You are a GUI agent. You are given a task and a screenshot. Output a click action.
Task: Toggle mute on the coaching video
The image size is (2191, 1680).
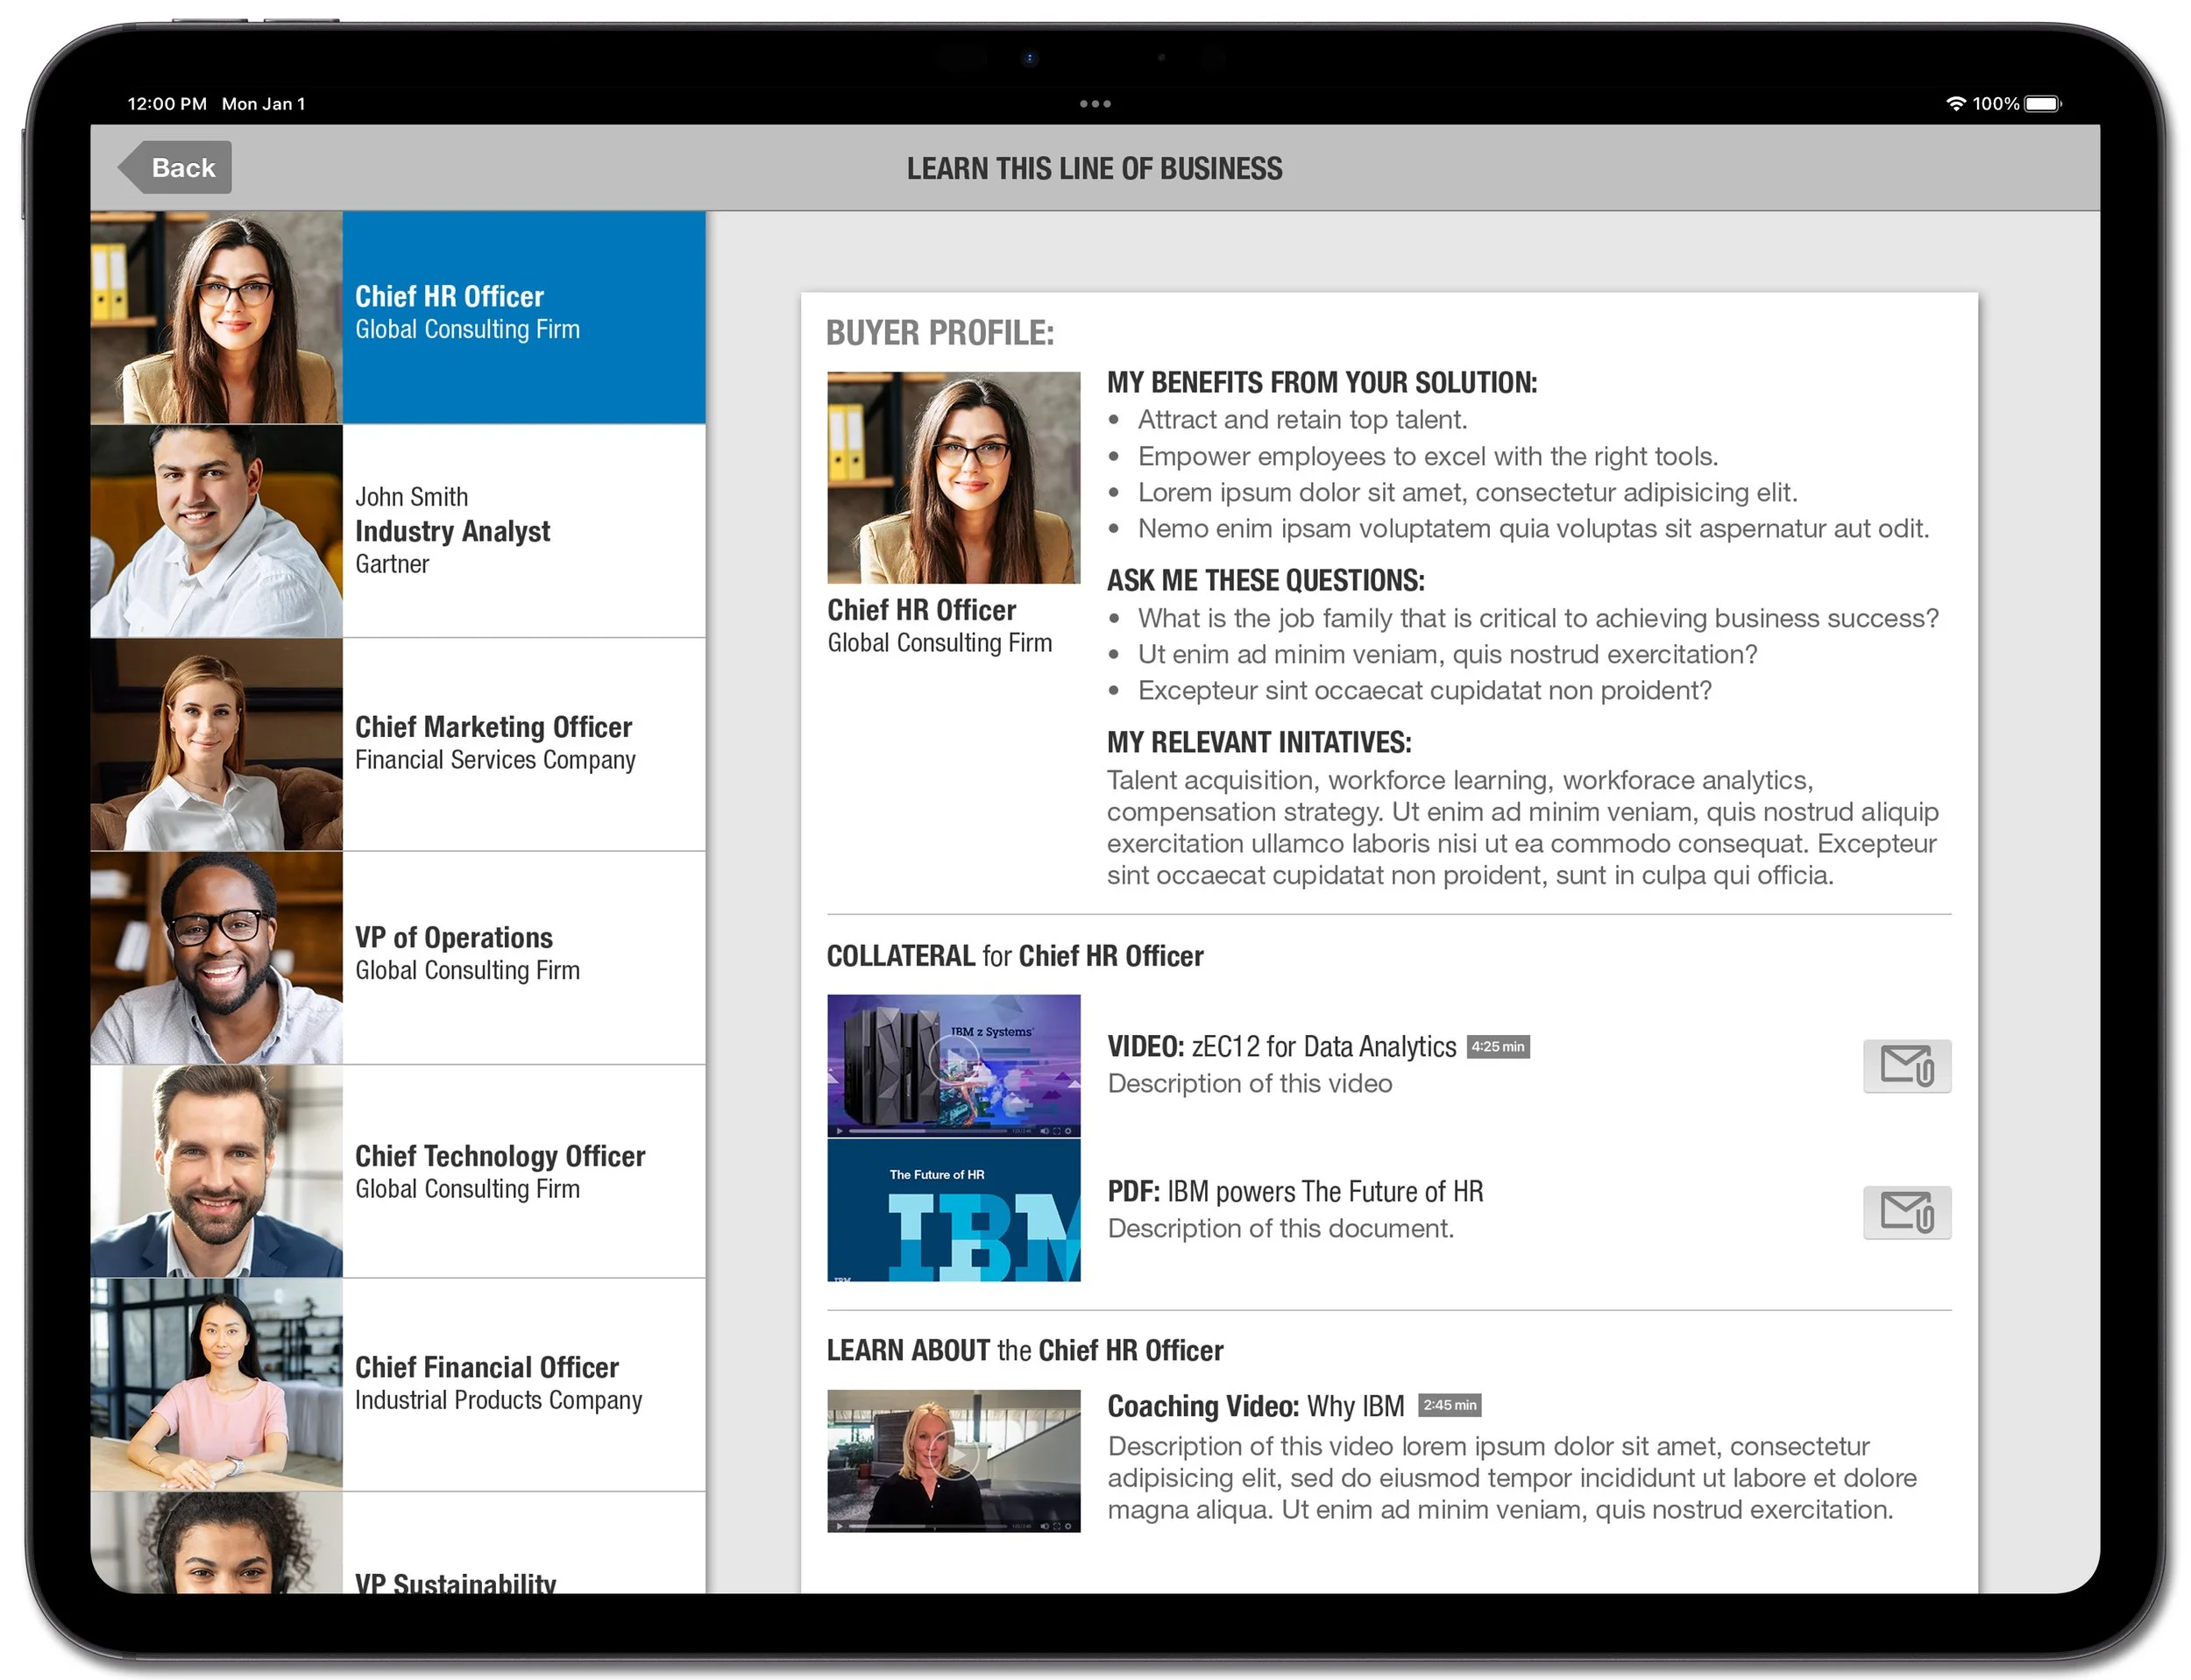(1045, 1526)
